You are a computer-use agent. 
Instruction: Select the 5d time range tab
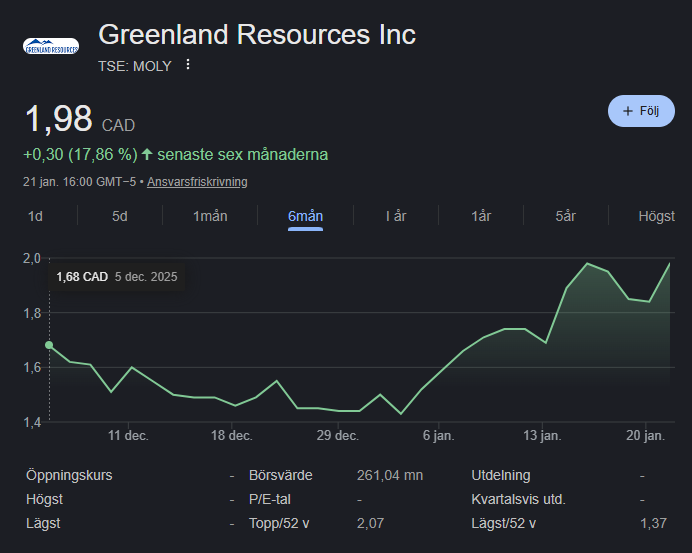120,216
